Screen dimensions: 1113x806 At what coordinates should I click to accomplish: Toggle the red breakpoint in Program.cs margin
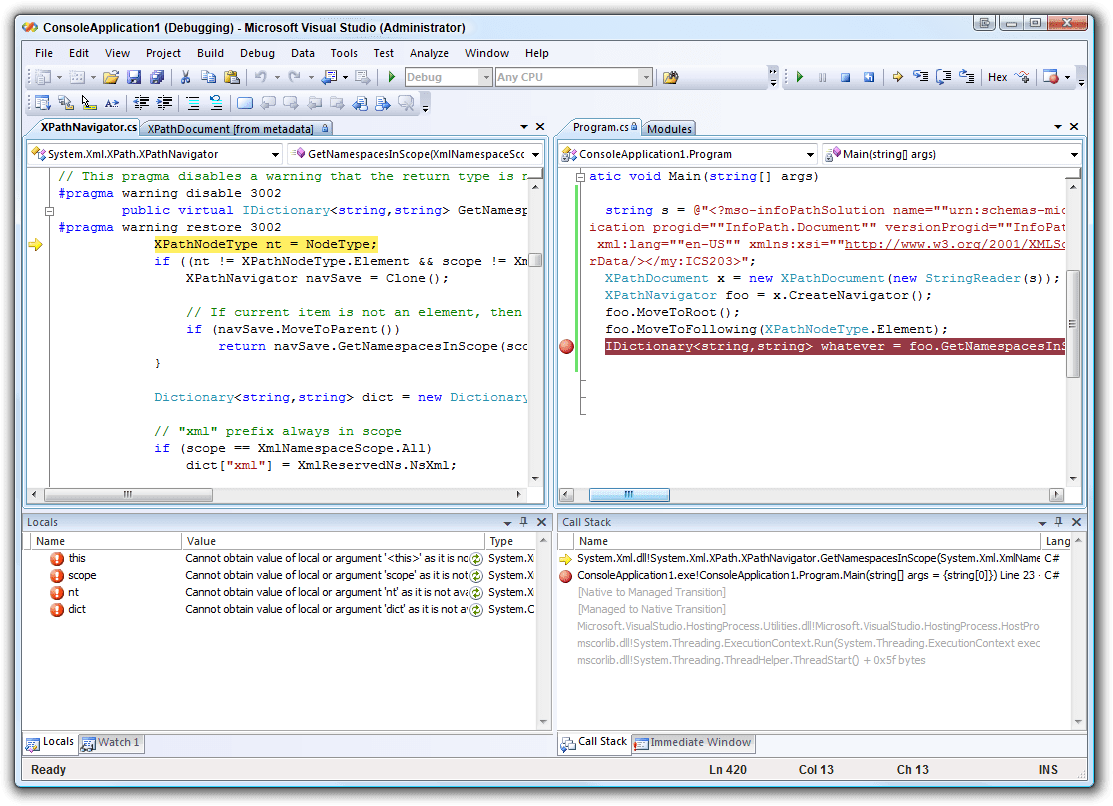567,346
